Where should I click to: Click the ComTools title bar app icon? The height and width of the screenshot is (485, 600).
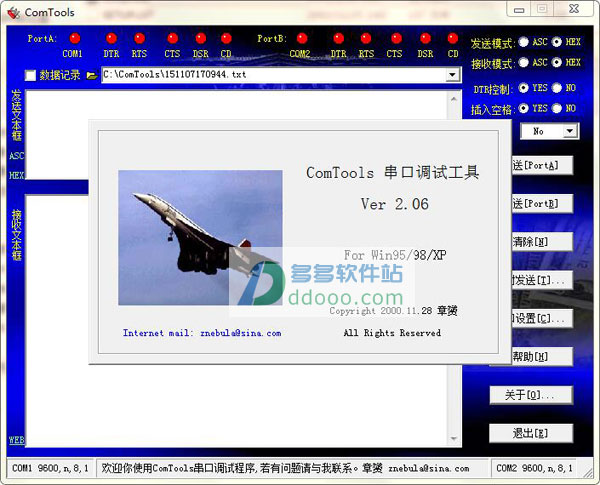[14, 13]
